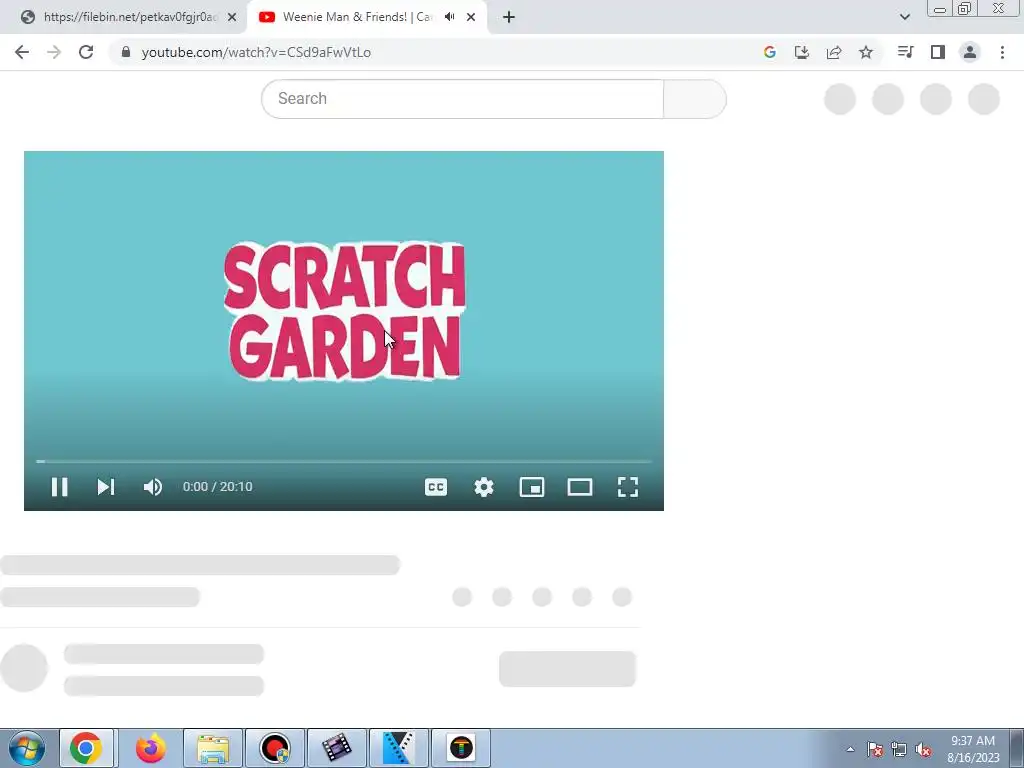This screenshot has width=1024, height=768.
Task: Click the YouTube search field
Action: click(462, 99)
